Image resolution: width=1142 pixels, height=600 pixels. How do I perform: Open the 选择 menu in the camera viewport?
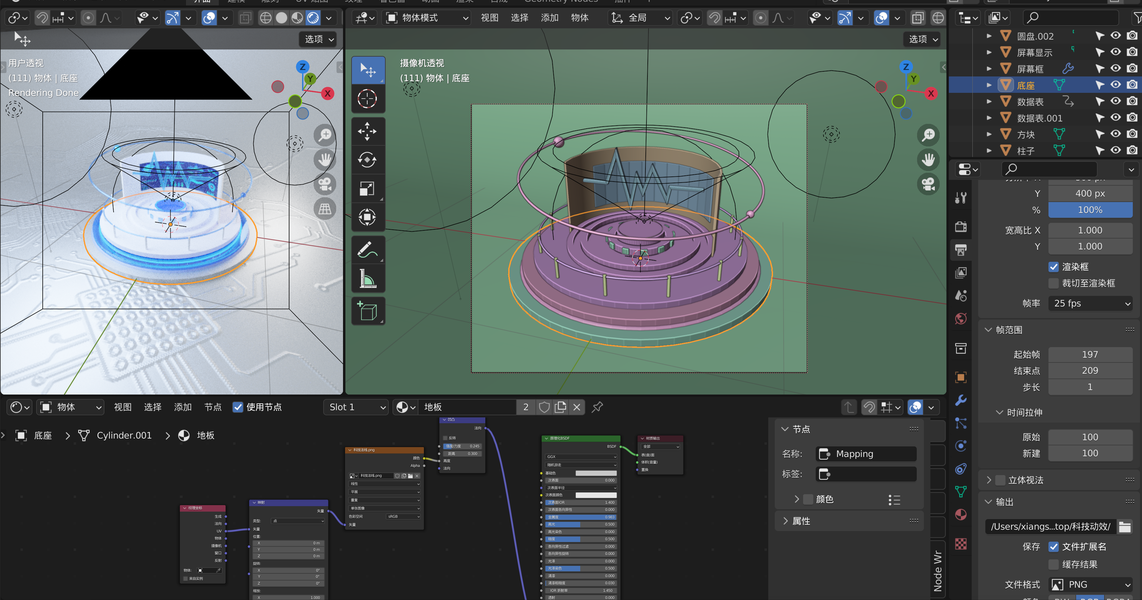(x=519, y=17)
